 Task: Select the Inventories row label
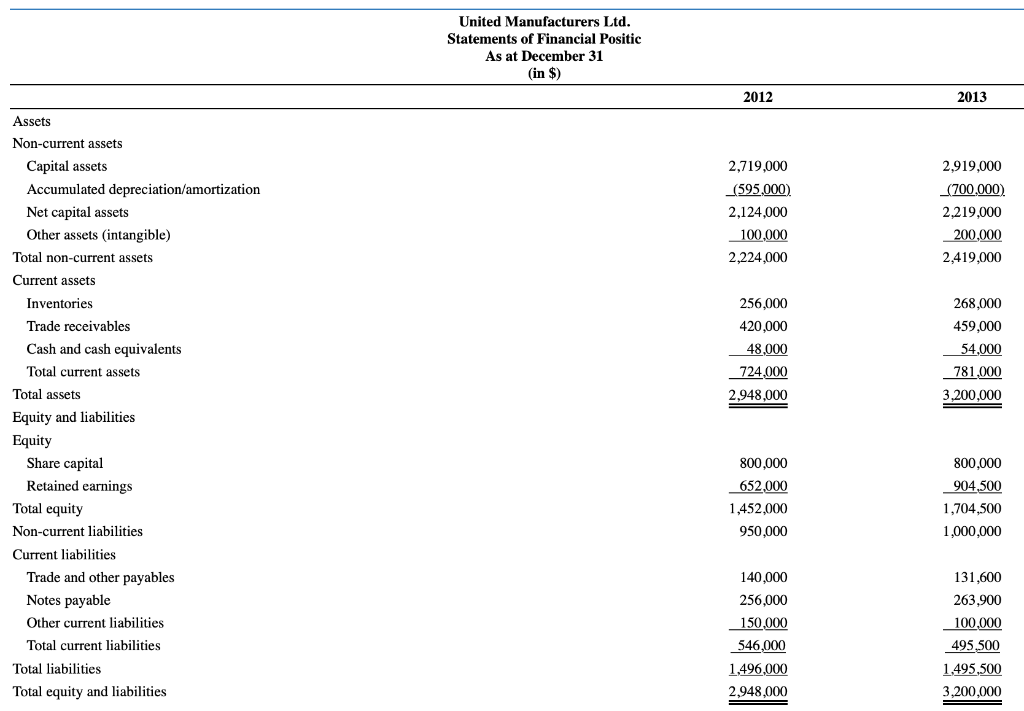(x=59, y=303)
